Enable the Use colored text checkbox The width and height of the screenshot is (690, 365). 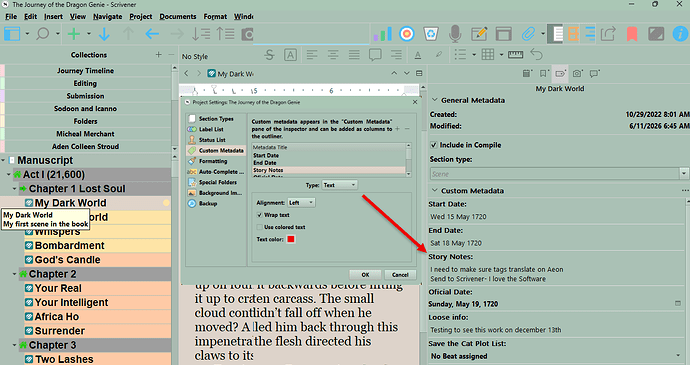coord(260,227)
